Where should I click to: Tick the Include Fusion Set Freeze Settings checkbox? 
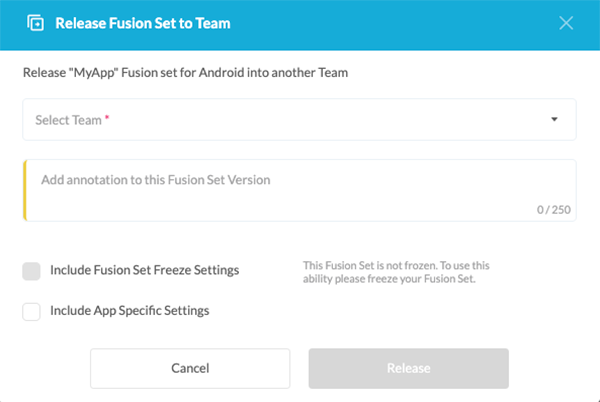[31, 270]
